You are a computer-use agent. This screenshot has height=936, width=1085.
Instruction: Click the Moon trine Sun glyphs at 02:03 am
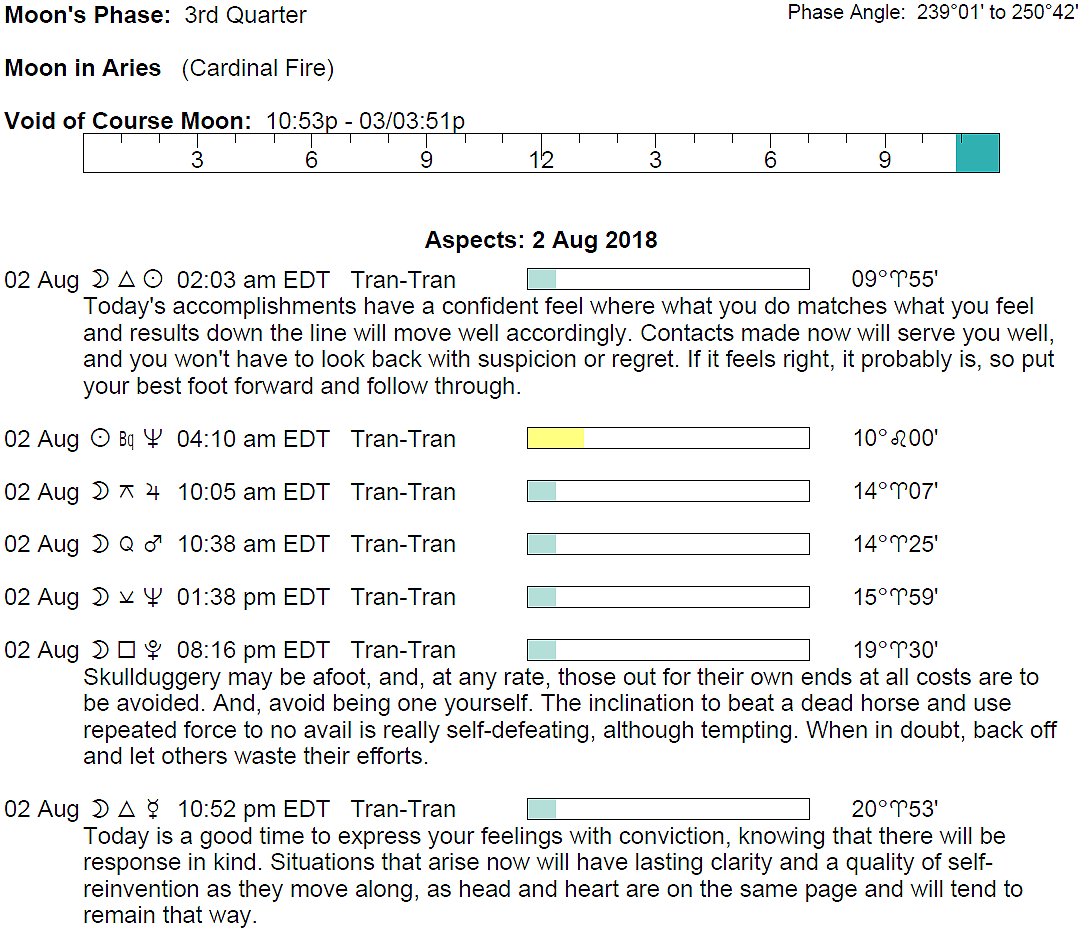coord(125,279)
